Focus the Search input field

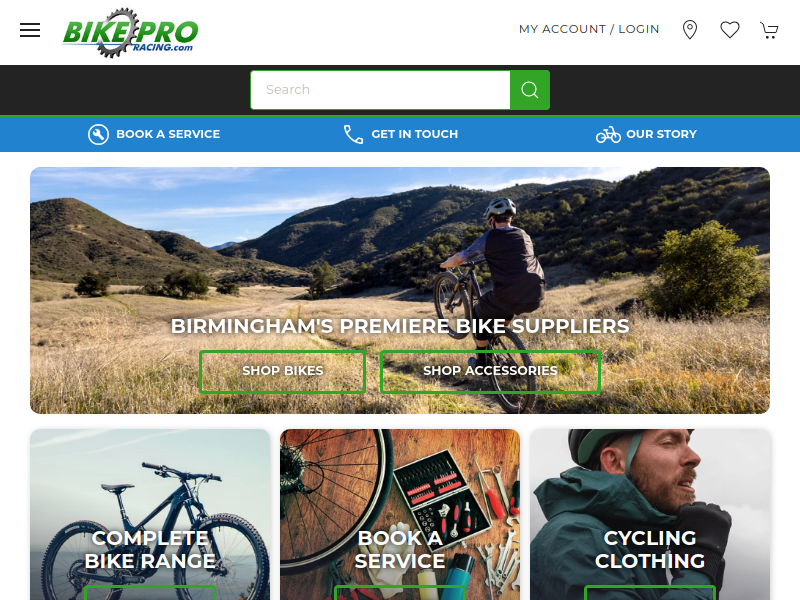(381, 90)
